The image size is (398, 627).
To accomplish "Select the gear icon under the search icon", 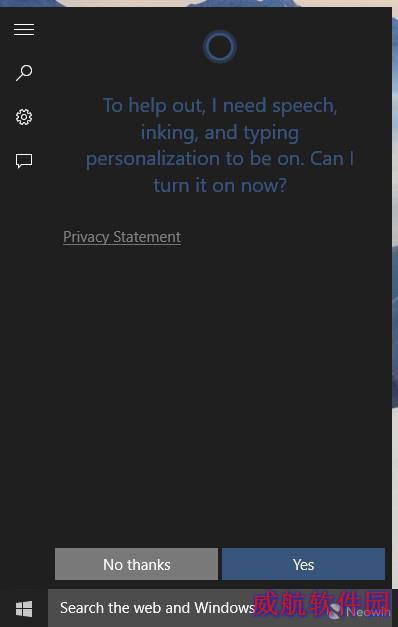I will 24,117.
